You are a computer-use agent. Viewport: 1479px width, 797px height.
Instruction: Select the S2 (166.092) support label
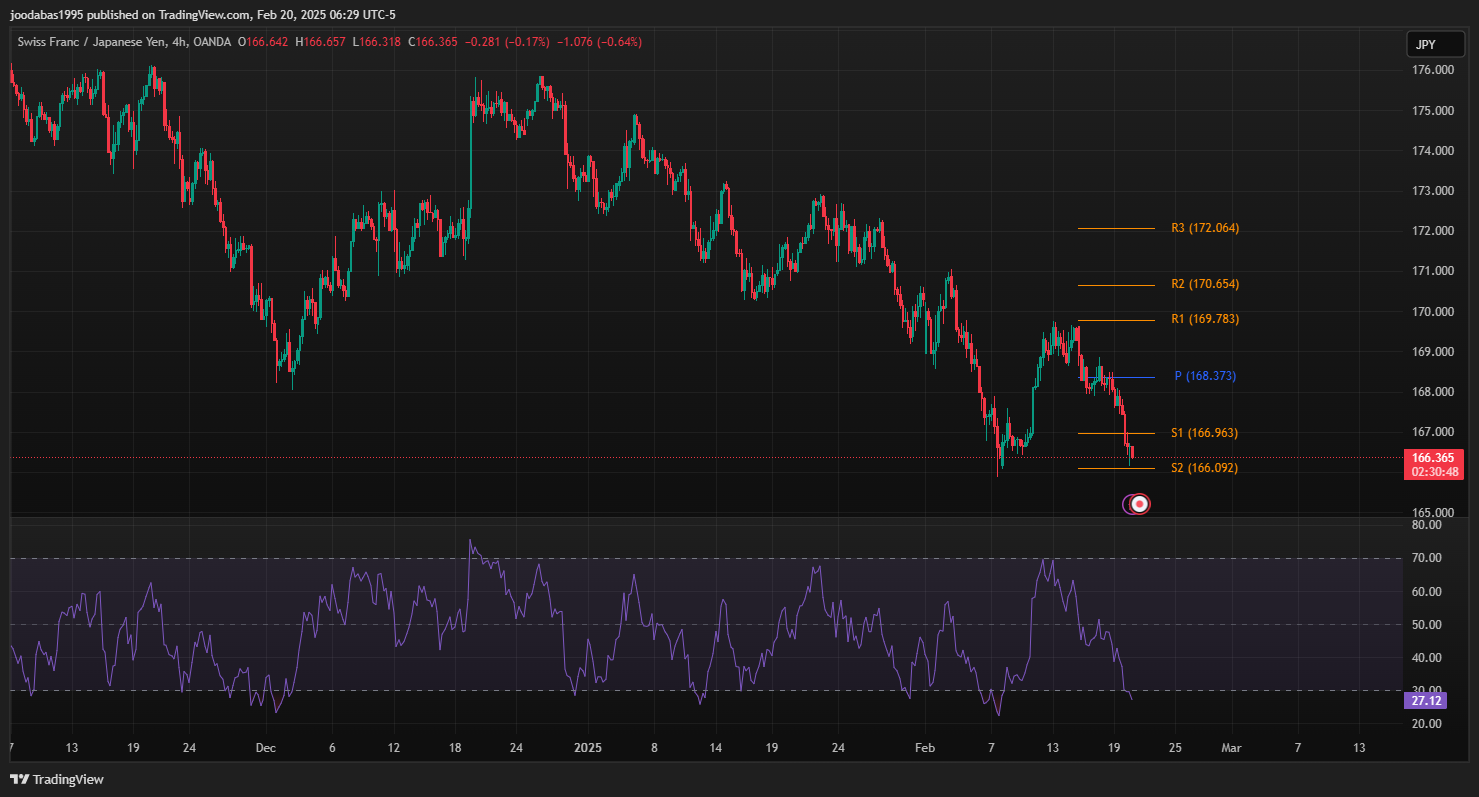point(1204,468)
